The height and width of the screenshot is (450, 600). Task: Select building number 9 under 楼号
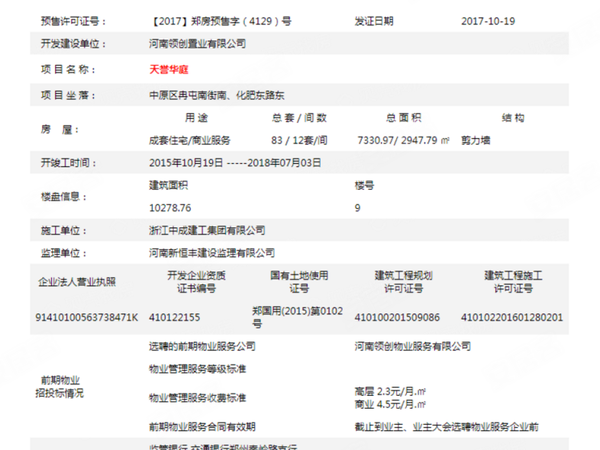(357, 208)
